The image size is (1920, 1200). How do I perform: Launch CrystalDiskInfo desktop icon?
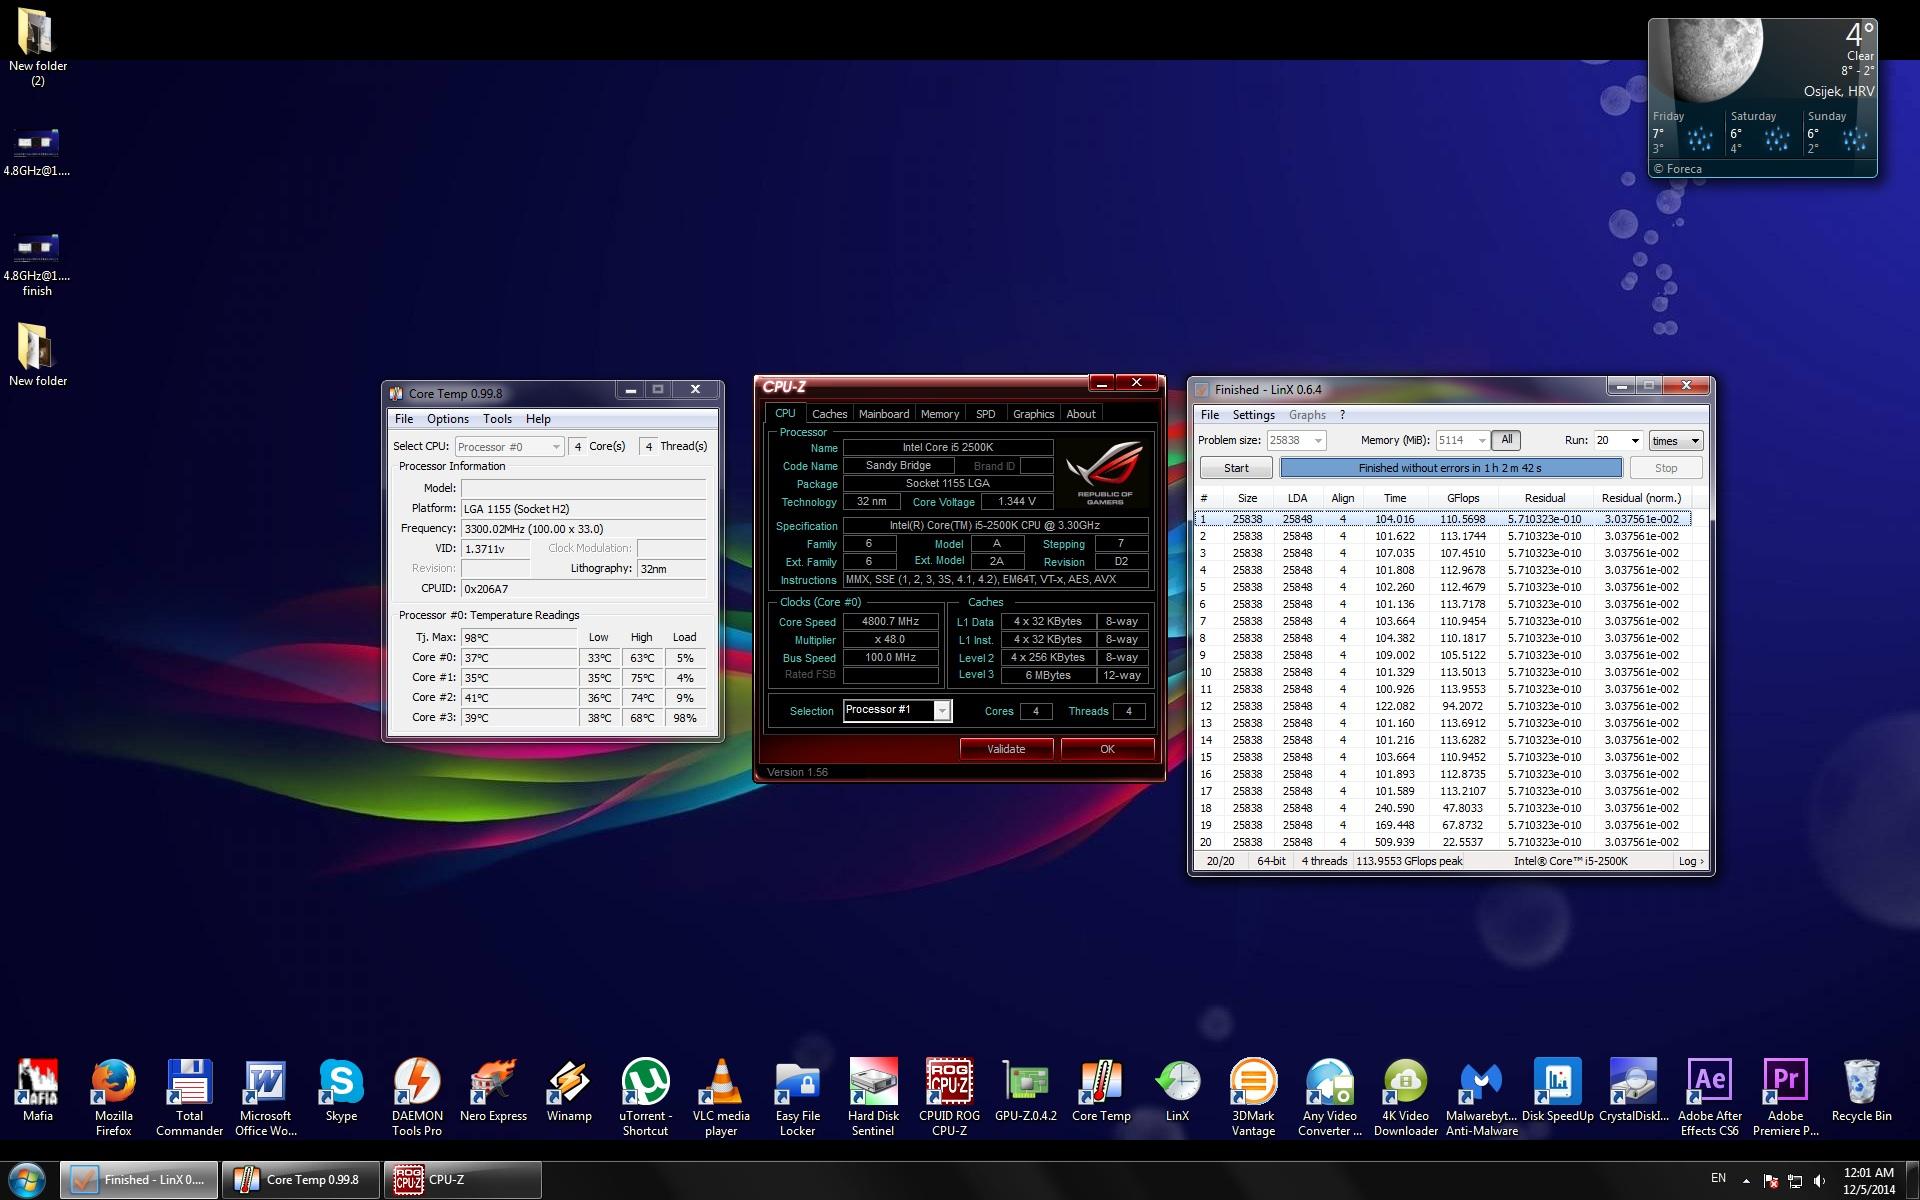click(1633, 1090)
